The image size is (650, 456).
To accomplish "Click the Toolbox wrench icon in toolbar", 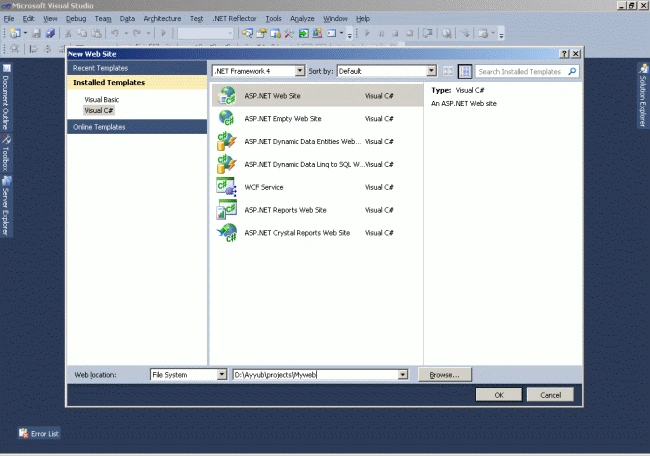I will (x=289, y=33).
